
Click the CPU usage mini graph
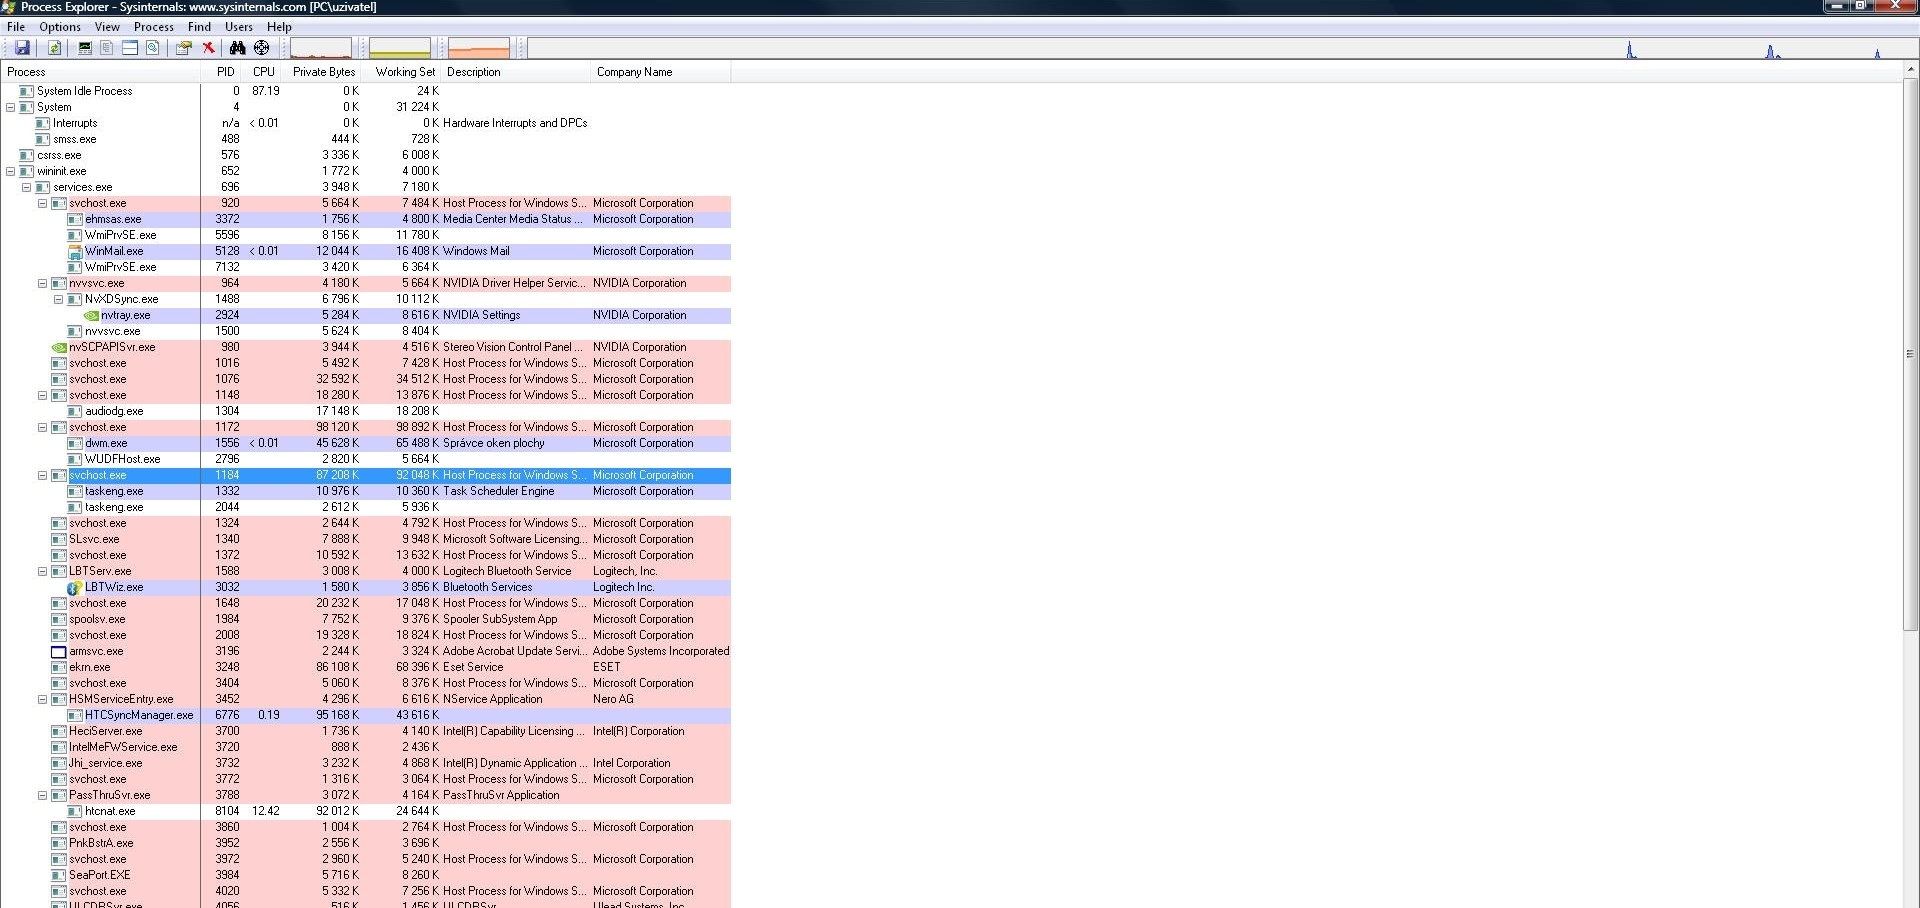(x=321, y=48)
